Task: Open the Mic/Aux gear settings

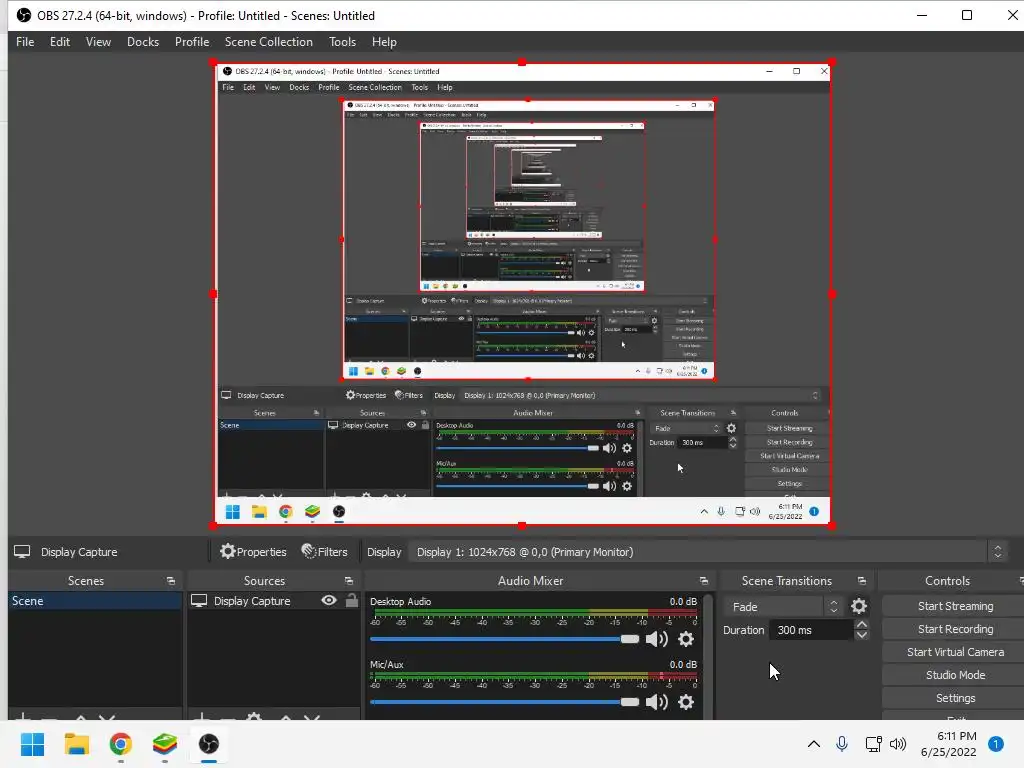Action: tap(686, 702)
